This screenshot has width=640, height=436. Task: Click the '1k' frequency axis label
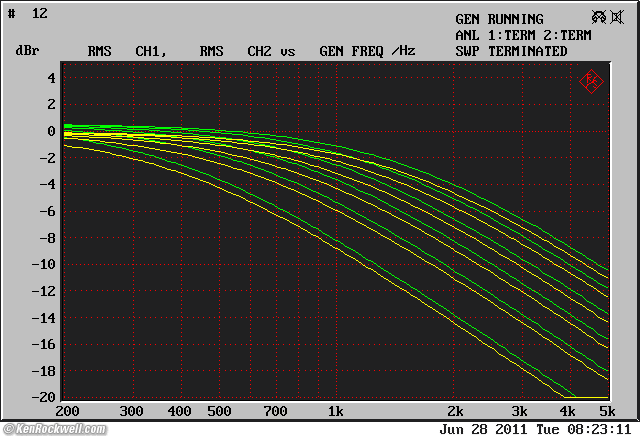[336, 411]
